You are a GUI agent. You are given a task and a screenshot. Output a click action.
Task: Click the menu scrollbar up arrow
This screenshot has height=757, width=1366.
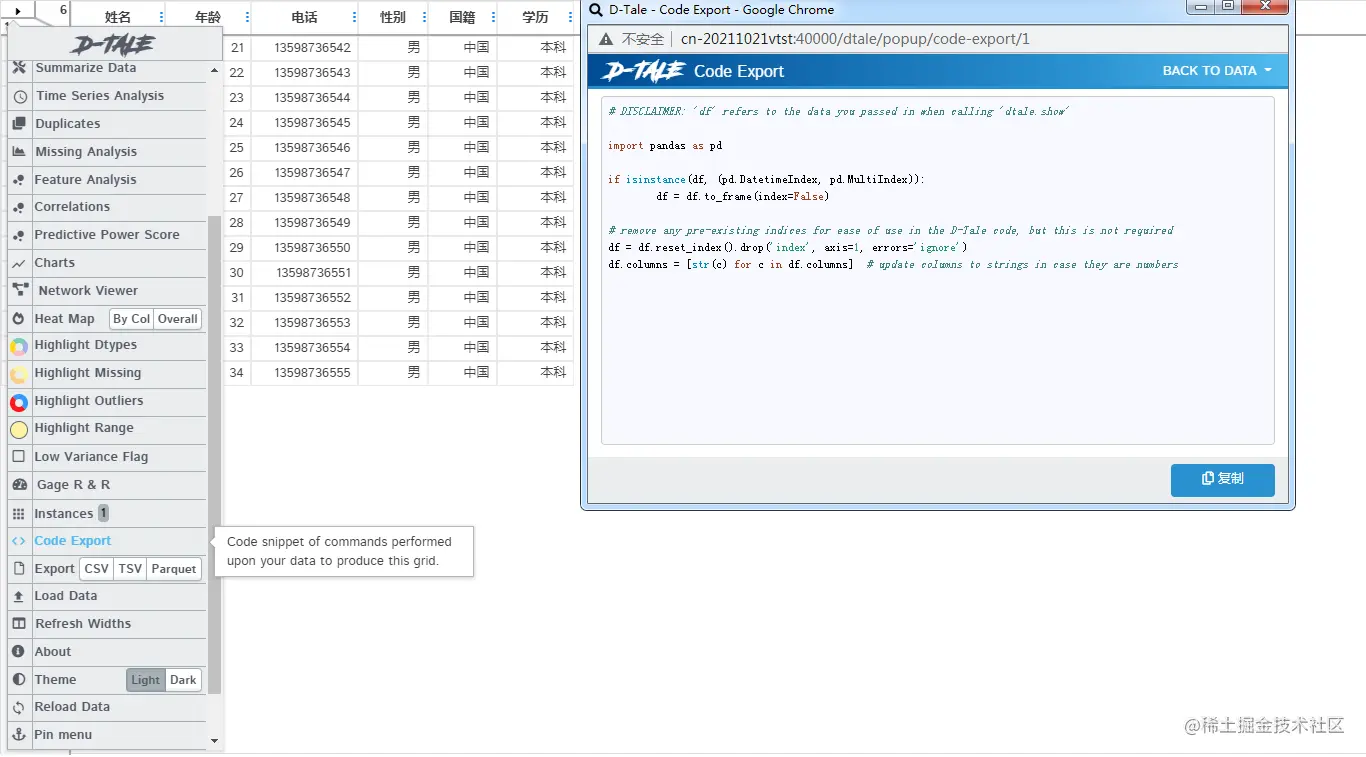(214, 71)
